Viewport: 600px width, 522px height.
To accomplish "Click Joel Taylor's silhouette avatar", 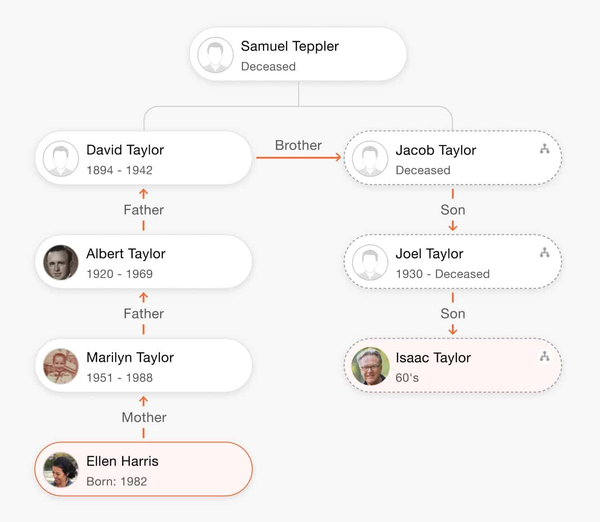I will [x=370, y=263].
